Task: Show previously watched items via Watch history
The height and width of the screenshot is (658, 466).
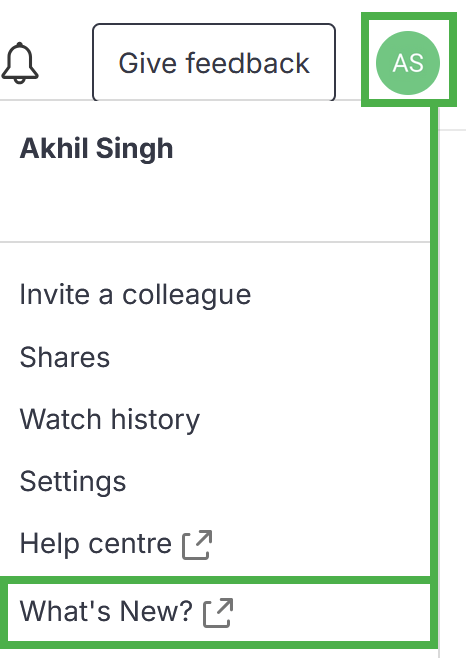Action: pos(110,419)
